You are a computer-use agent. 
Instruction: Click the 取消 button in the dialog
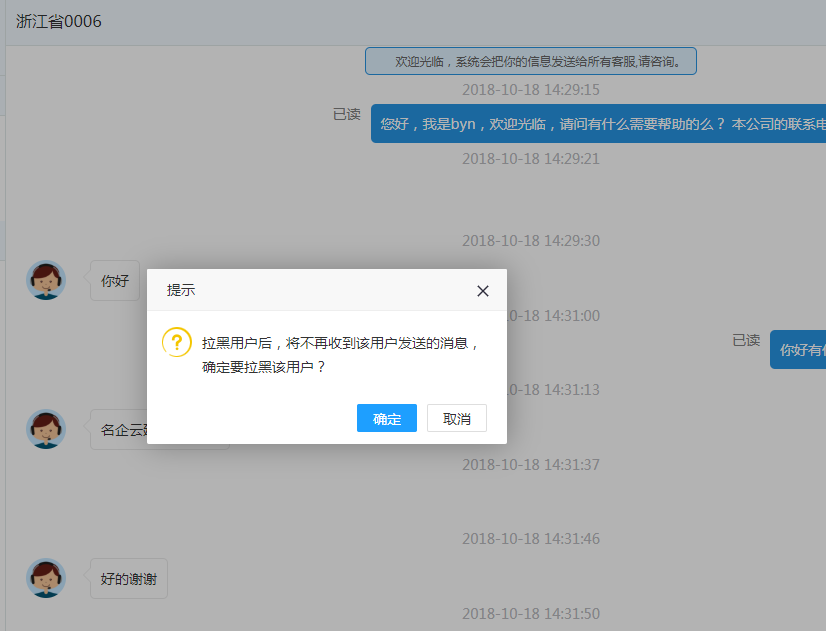[x=456, y=419]
